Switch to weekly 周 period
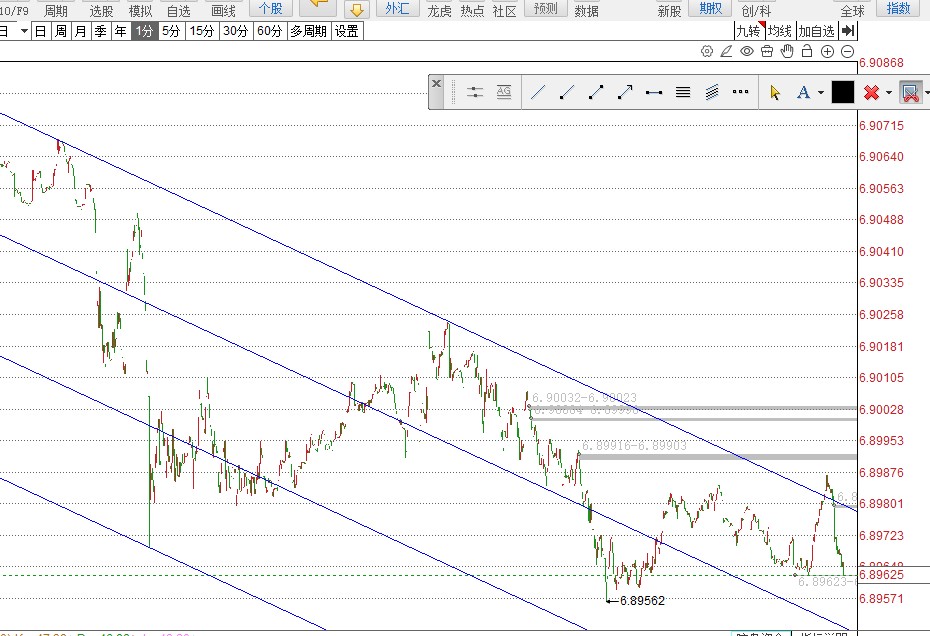The width and height of the screenshot is (930, 636). pos(60,31)
